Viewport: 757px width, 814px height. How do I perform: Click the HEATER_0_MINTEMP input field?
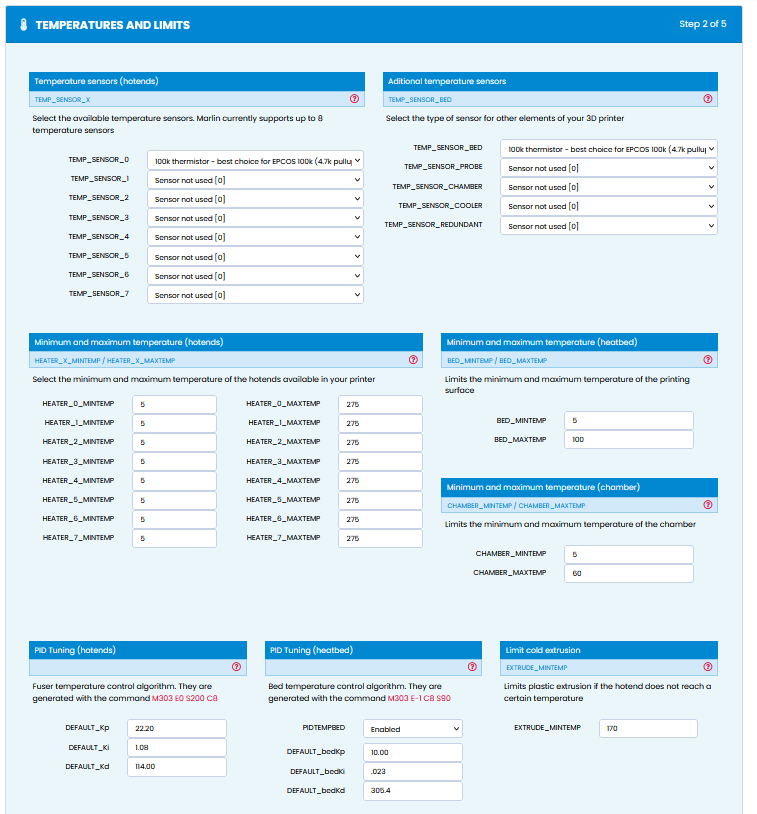click(174, 404)
